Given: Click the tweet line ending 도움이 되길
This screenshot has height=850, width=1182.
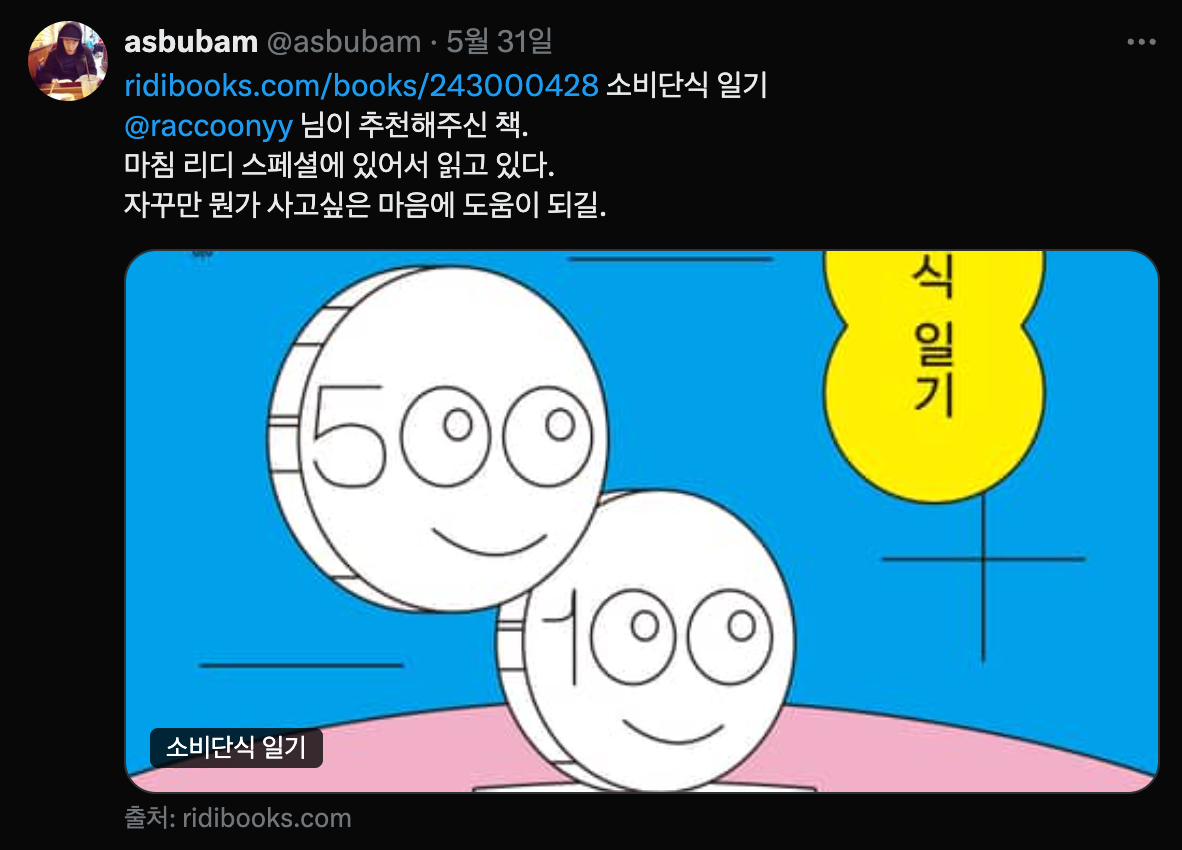Looking at the screenshot, I should (x=365, y=204).
